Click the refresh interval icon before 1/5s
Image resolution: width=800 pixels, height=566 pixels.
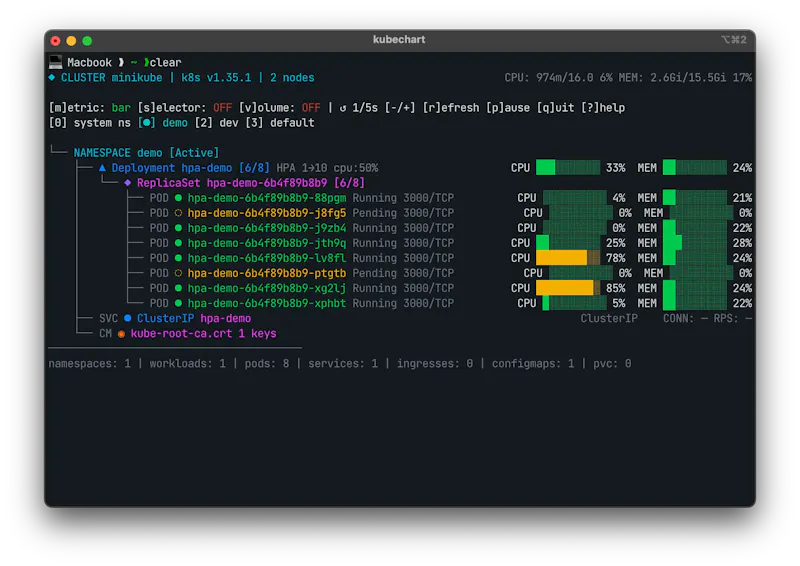tap(343, 108)
